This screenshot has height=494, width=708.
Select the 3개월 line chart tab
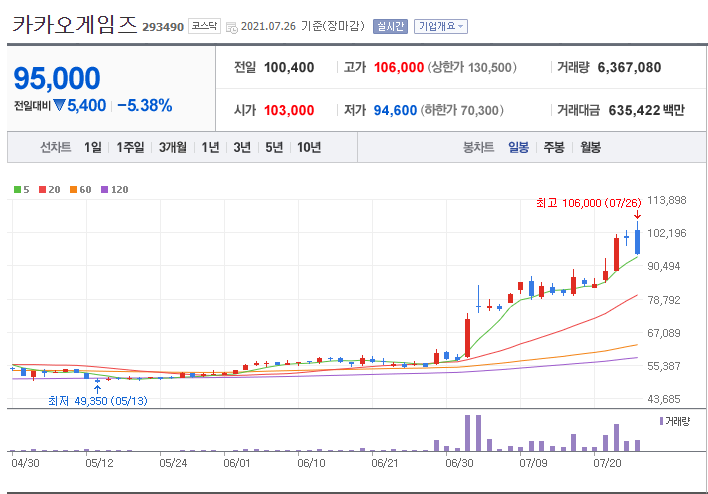[x=172, y=147]
